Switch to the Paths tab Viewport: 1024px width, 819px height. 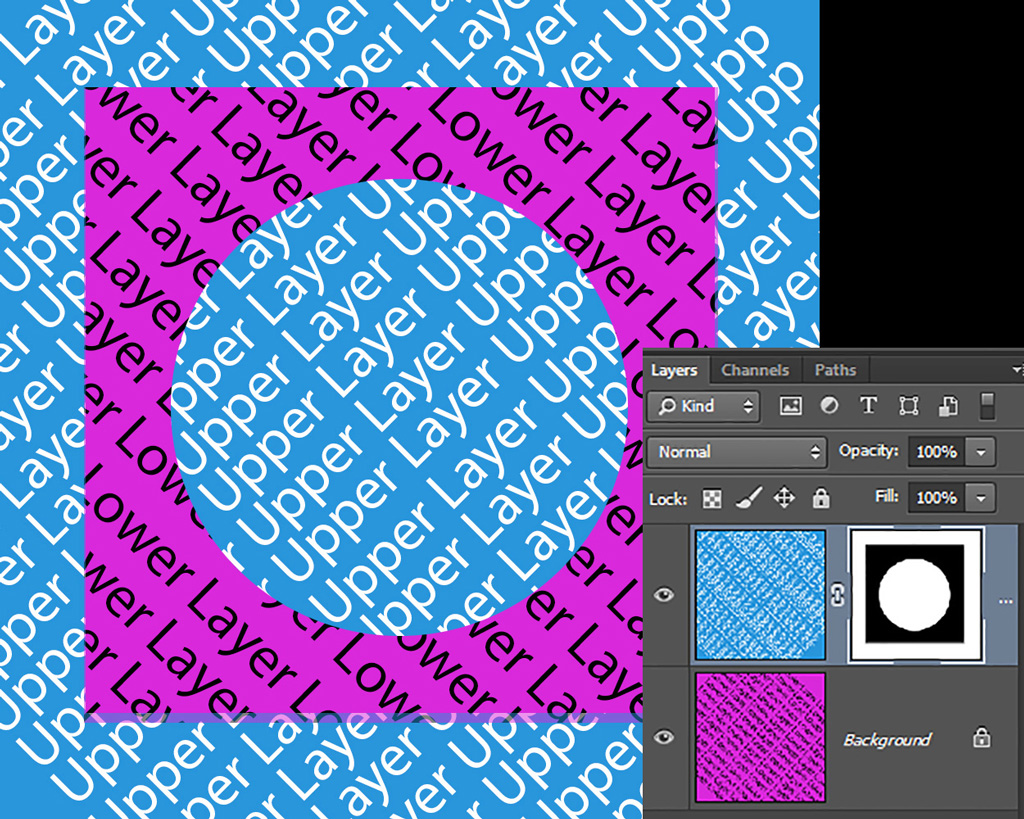tap(835, 370)
